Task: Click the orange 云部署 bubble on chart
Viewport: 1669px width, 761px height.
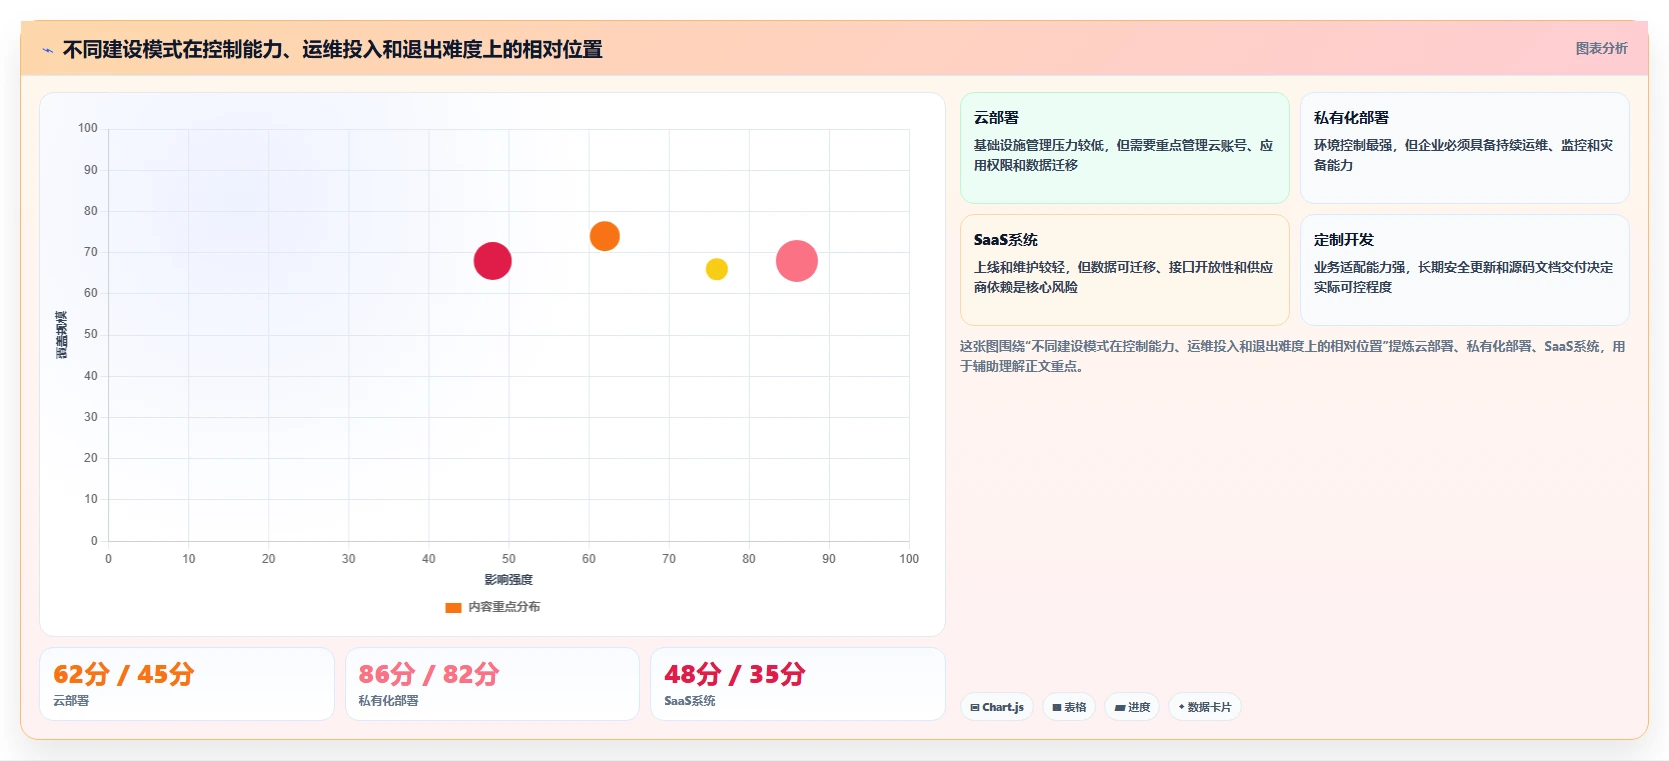Action: pyautogui.click(x=604, y=236)
